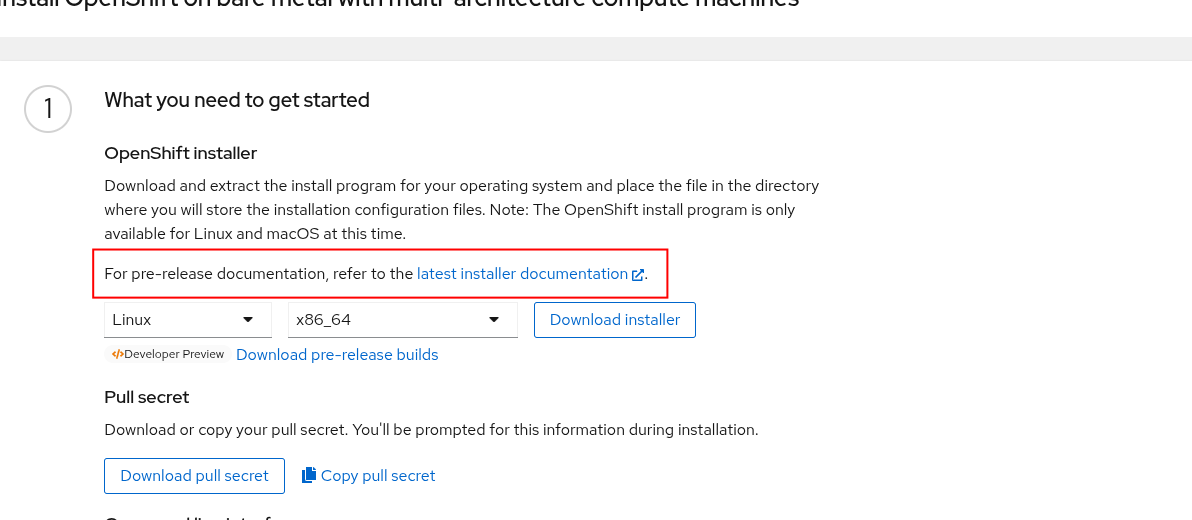Open the latest installer documentation link
Image resolution: width=1192 pixels, height=520 pixels.
click(x=522, y=274)
